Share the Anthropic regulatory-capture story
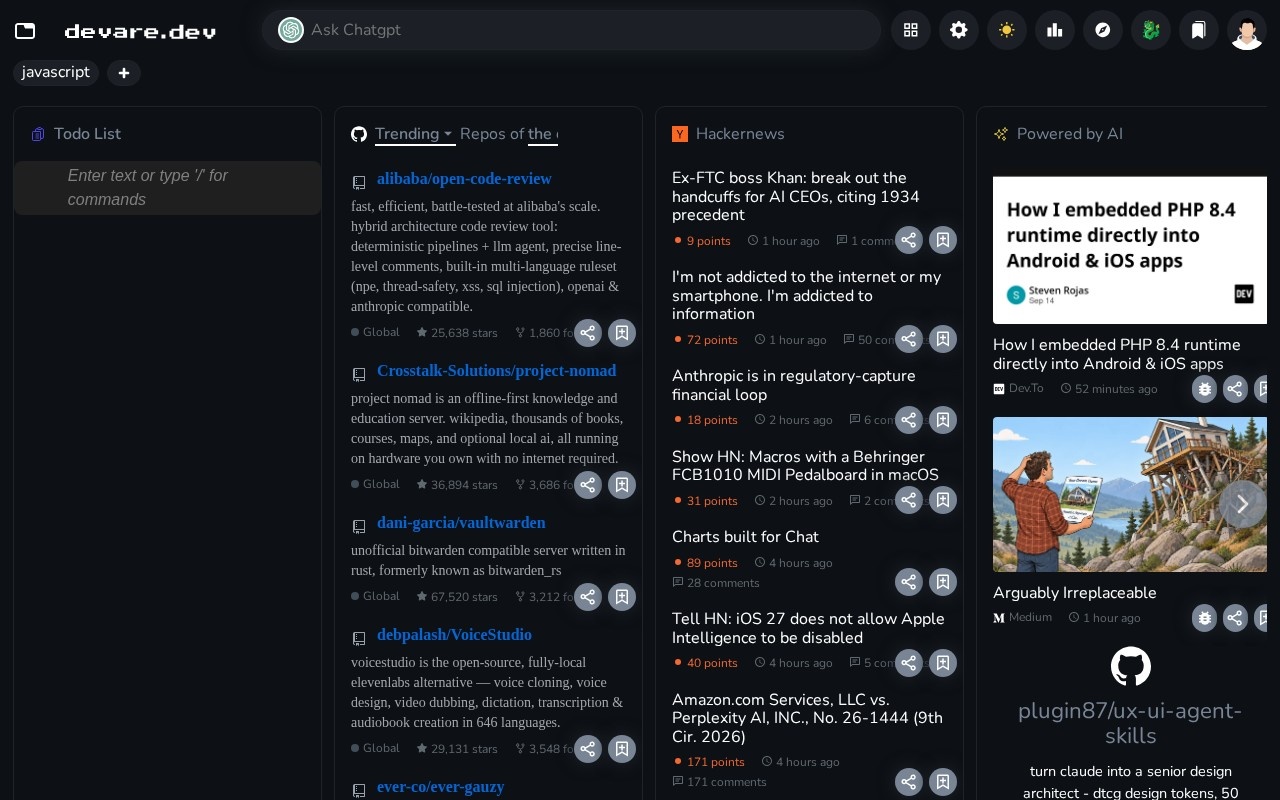The image size is (1280, 800). point(908,420)
